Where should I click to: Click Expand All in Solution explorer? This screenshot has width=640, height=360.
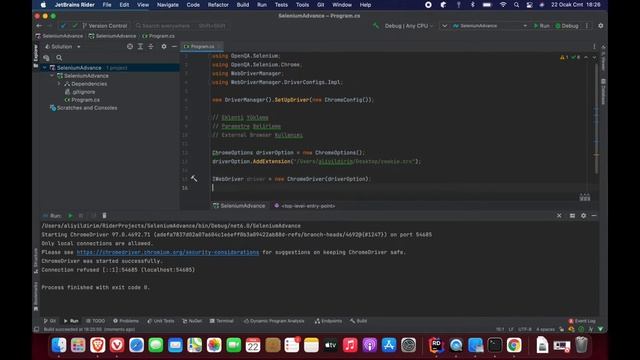(x=140, y=47)
